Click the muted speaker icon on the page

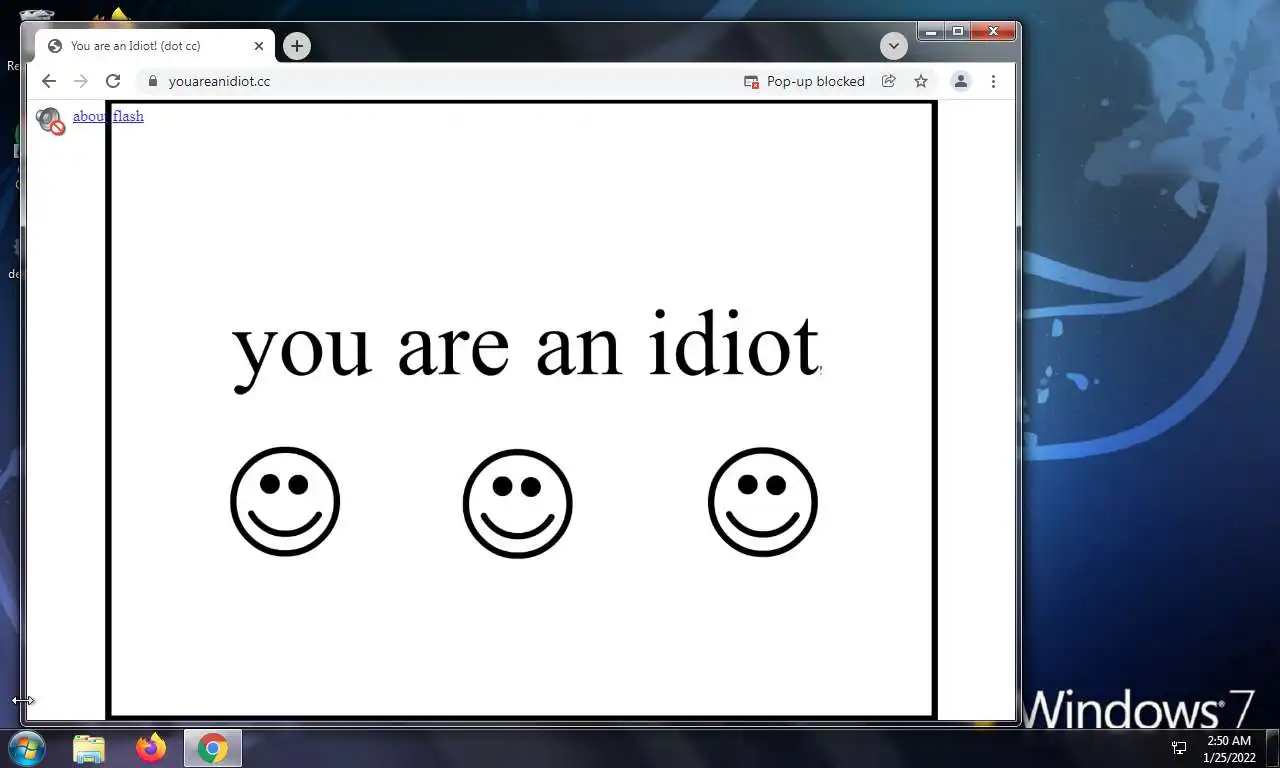click(50, 120)
